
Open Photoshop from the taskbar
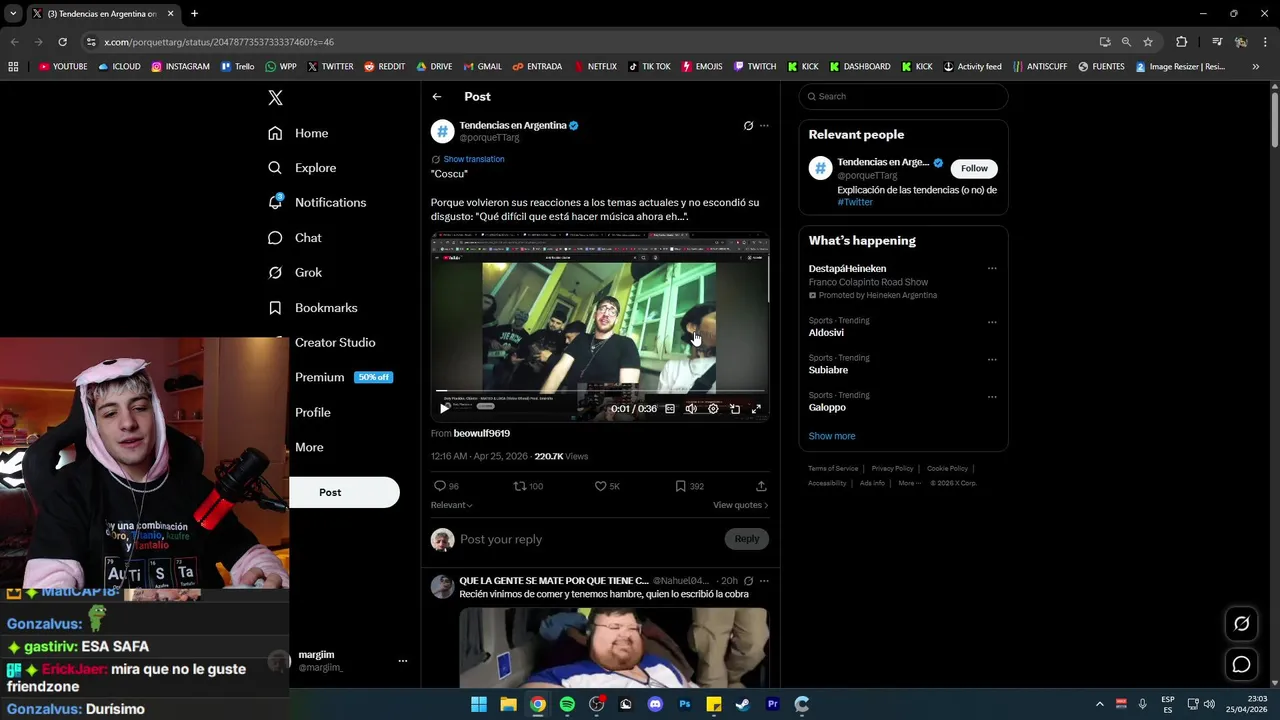tap(684, 704)
